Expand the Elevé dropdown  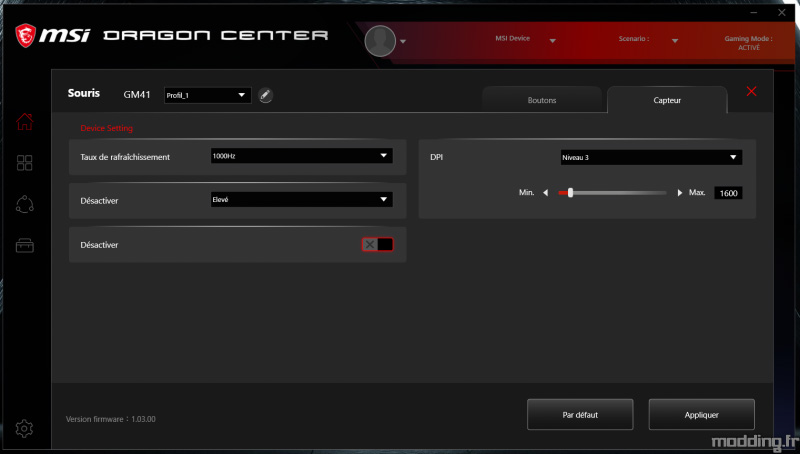302,199
